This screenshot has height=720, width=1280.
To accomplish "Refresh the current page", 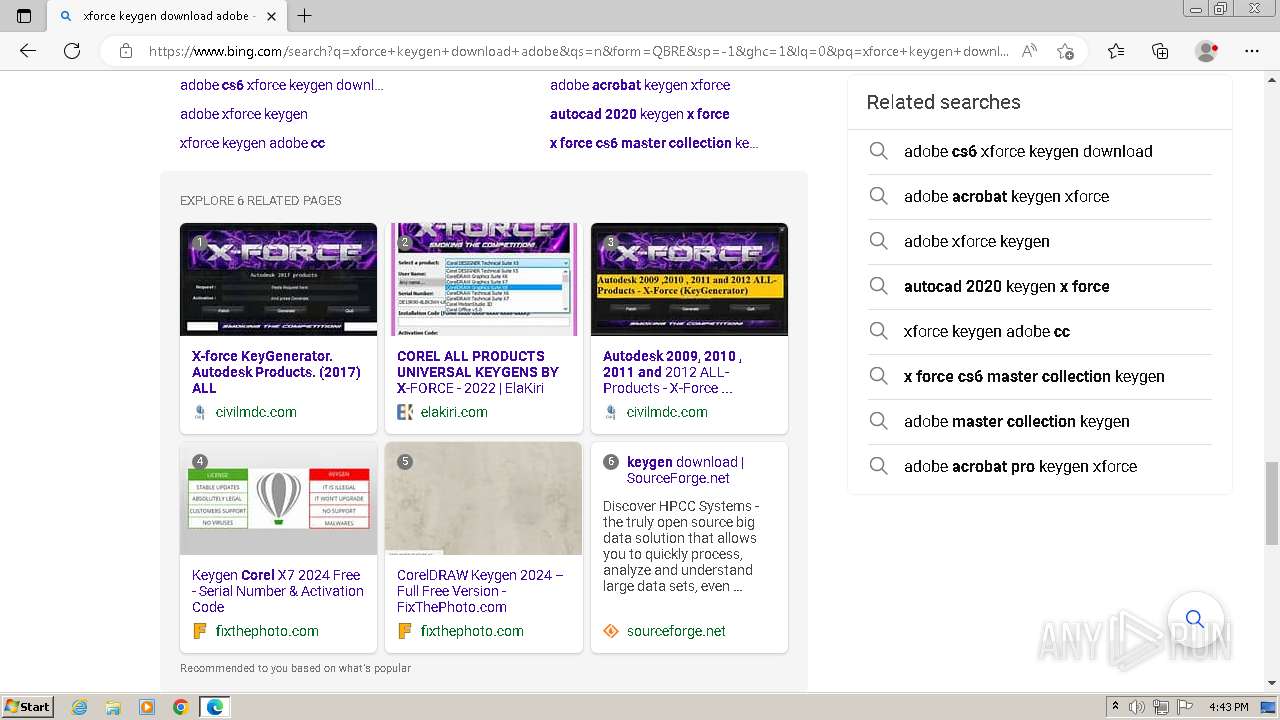I will 72,51.
